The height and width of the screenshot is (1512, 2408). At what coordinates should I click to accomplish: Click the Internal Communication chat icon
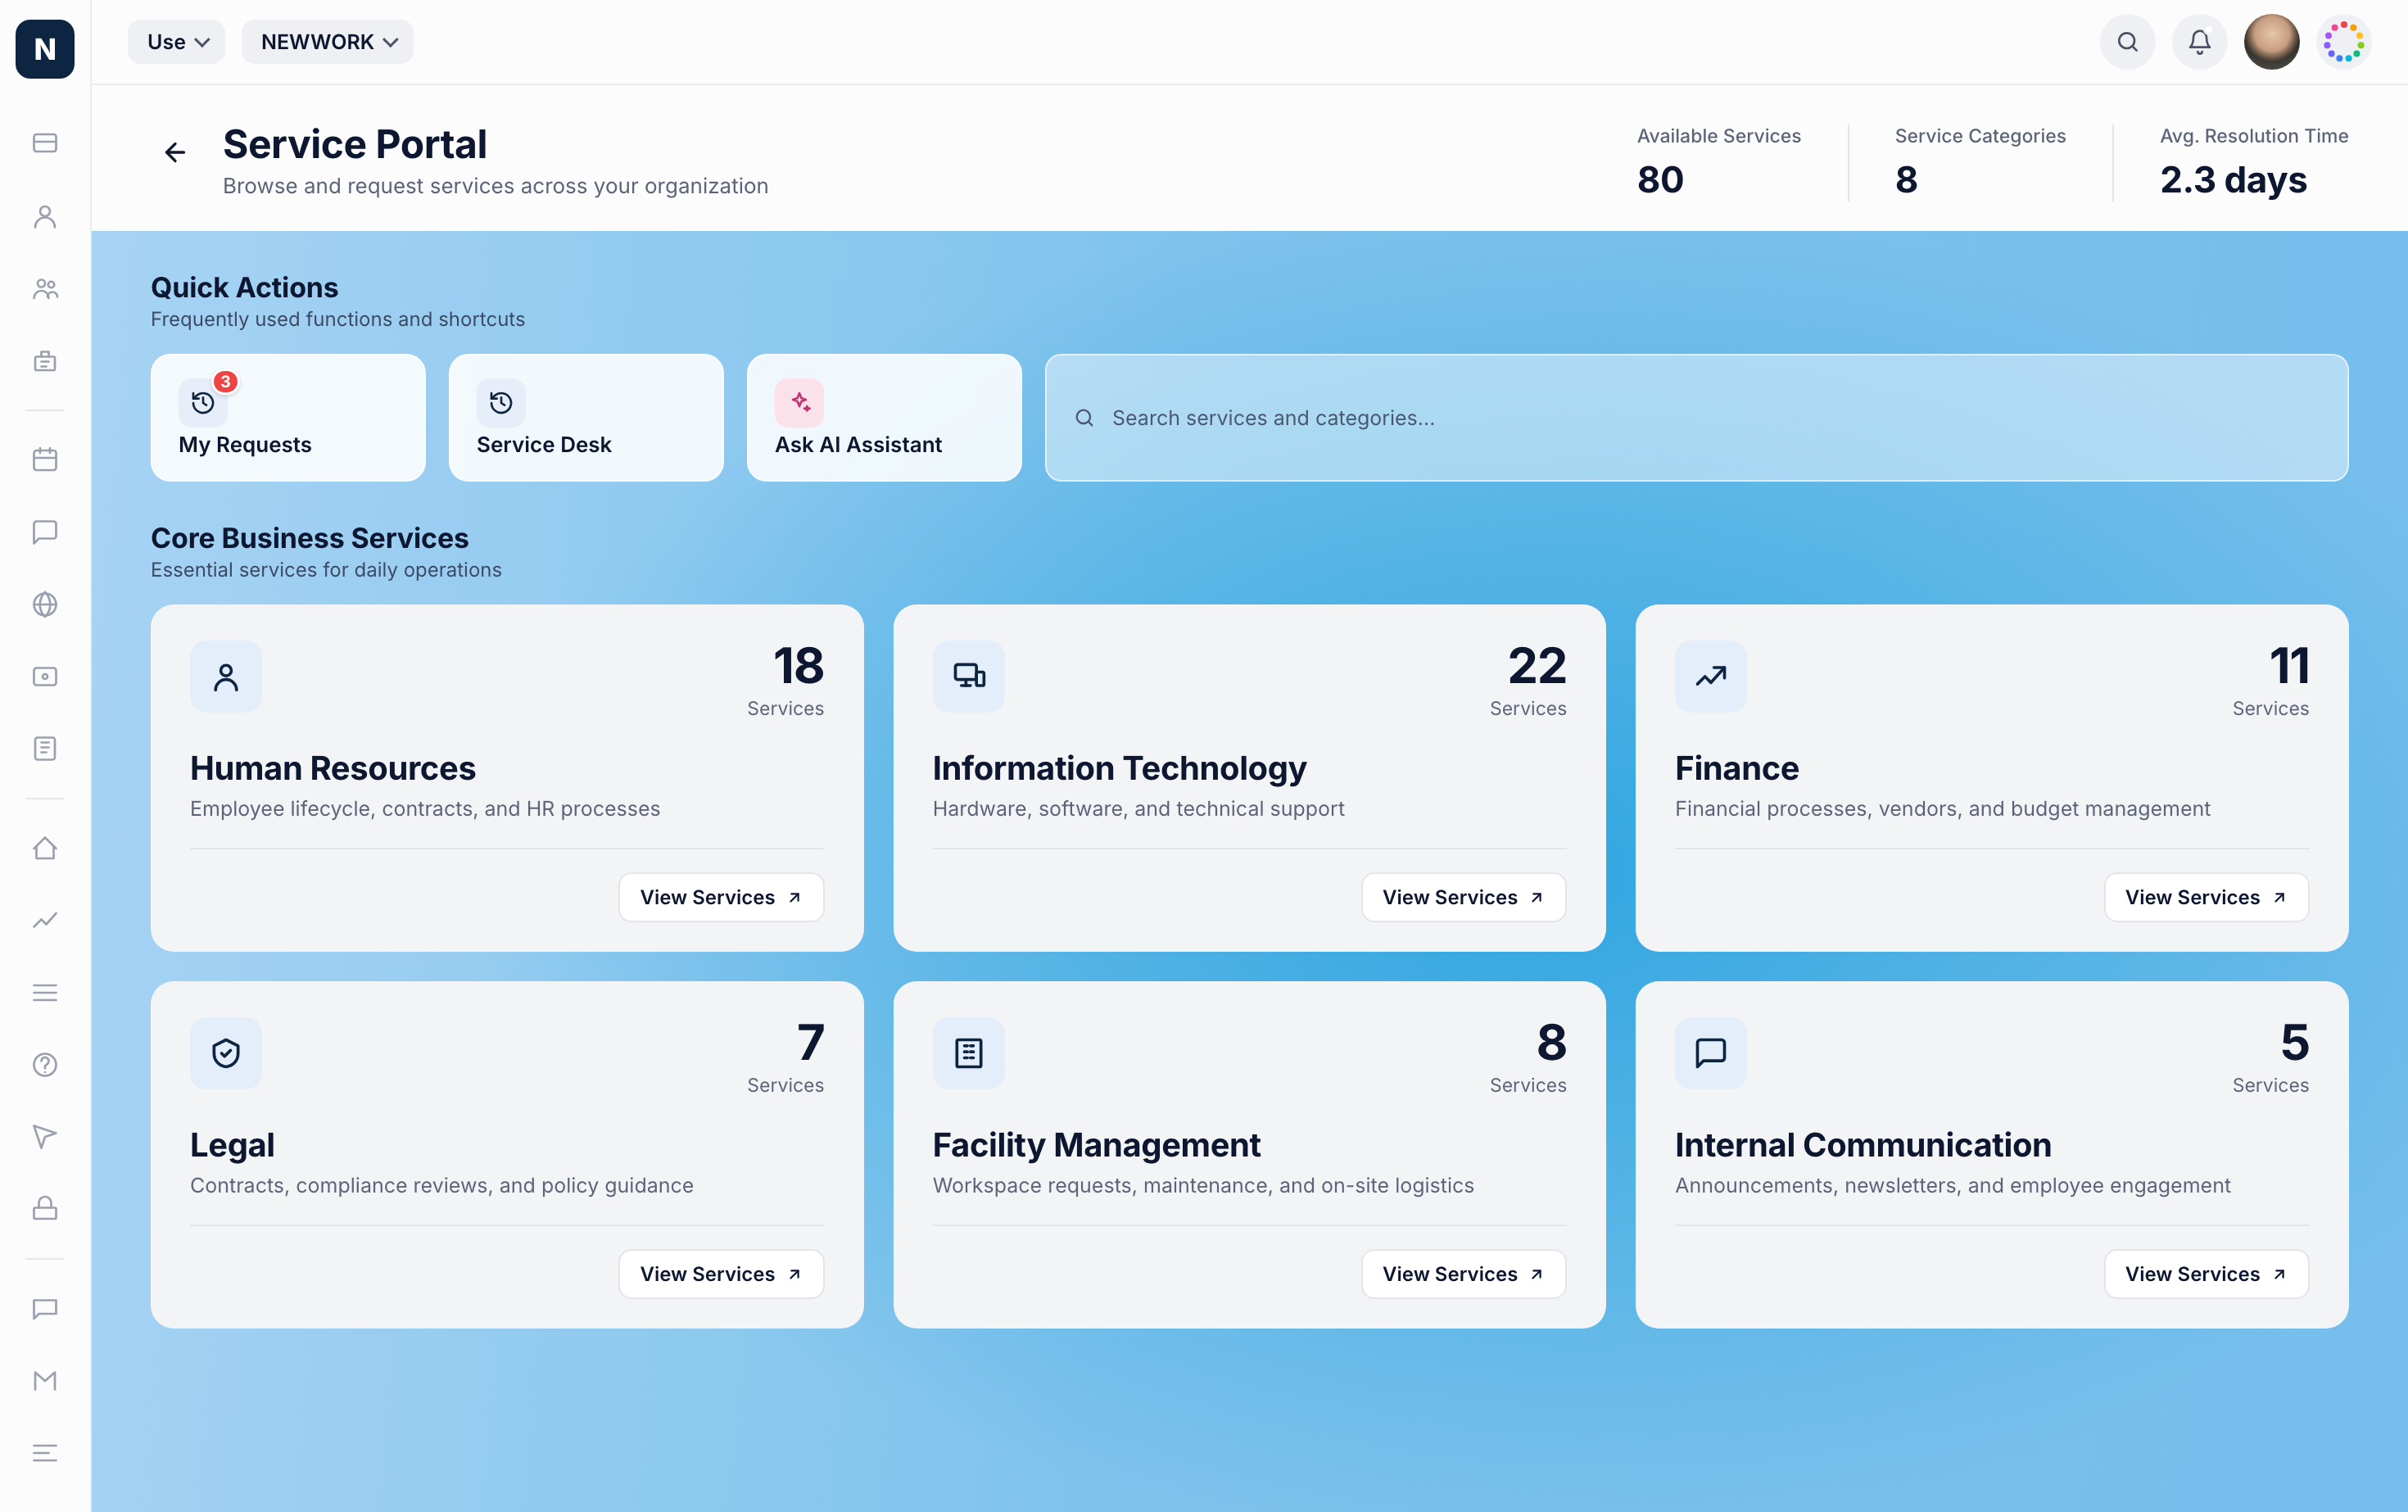[1711, 1053]
